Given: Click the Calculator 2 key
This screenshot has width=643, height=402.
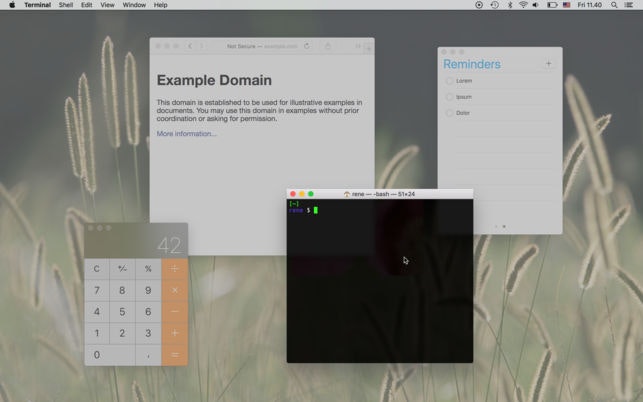Looking at the screenshot, I should (122, 333).
